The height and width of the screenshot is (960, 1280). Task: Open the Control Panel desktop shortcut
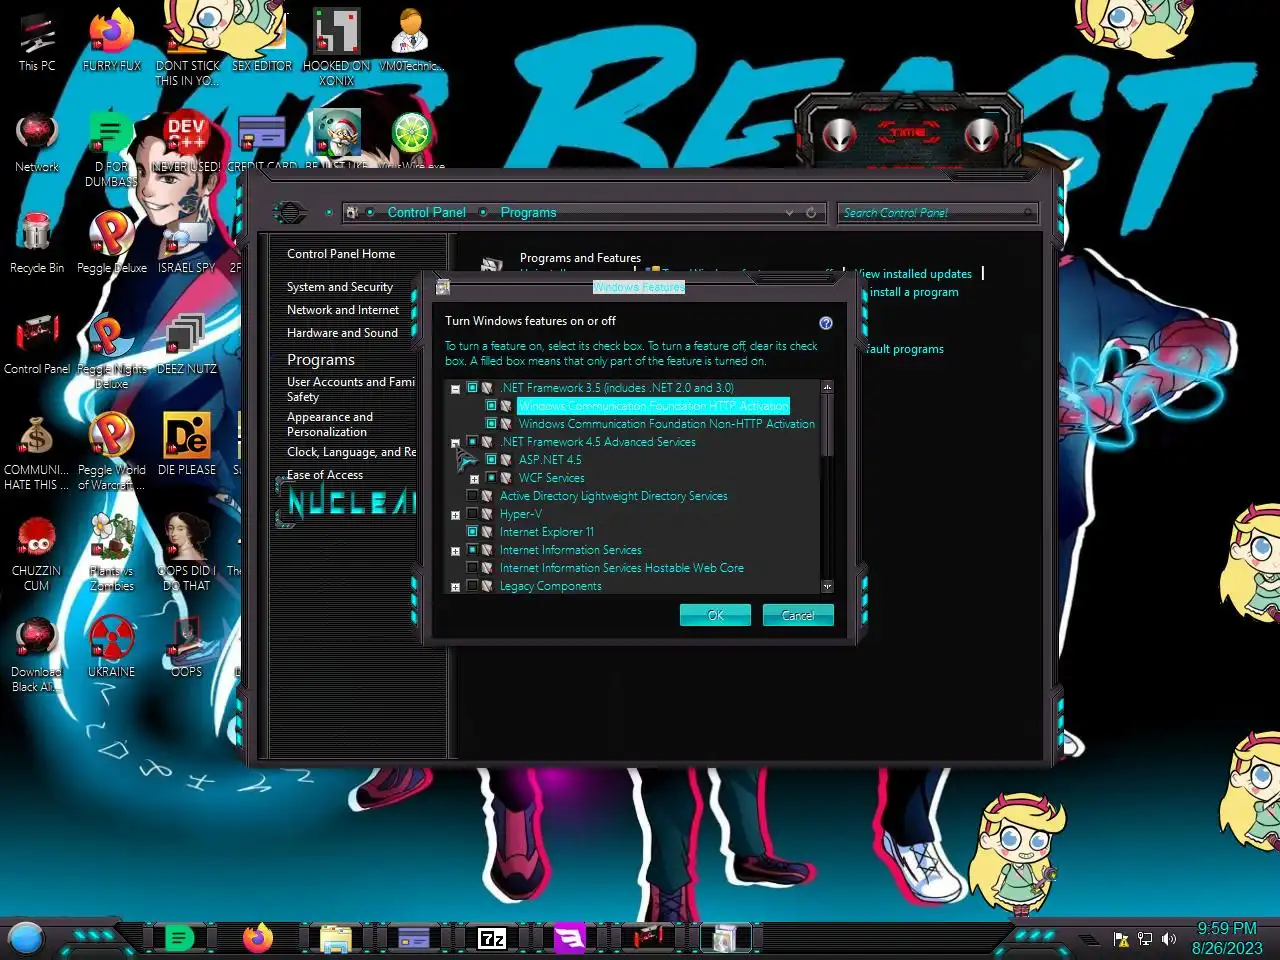click(x=37, y=344)
